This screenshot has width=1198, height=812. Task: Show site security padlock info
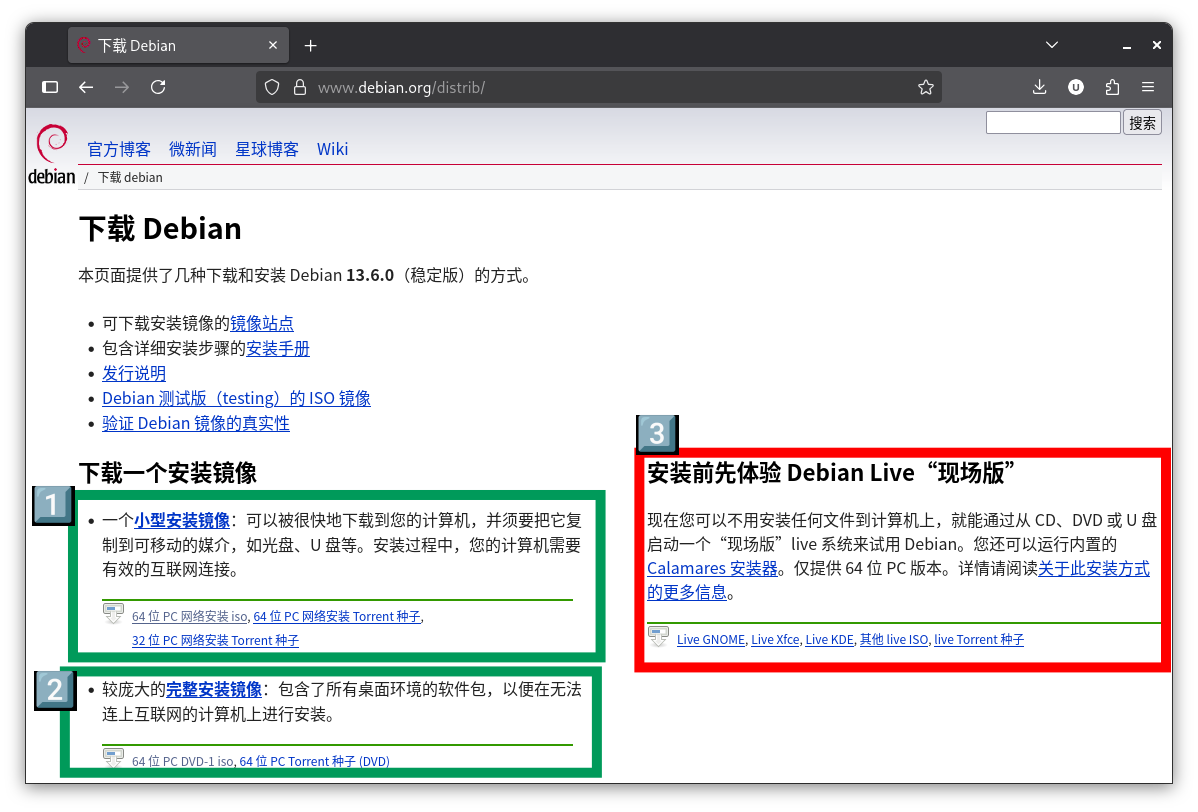coord(300,87)
